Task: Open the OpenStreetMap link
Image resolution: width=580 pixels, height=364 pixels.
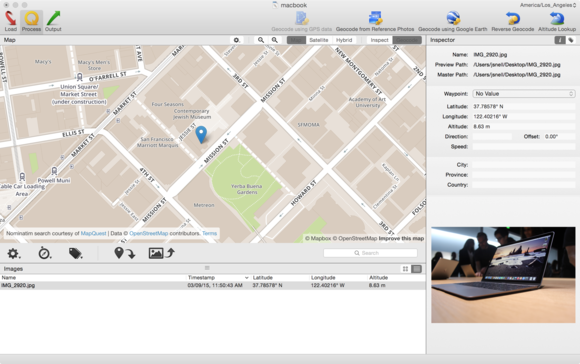Action: pyautogui.click(x=148, y=233)
